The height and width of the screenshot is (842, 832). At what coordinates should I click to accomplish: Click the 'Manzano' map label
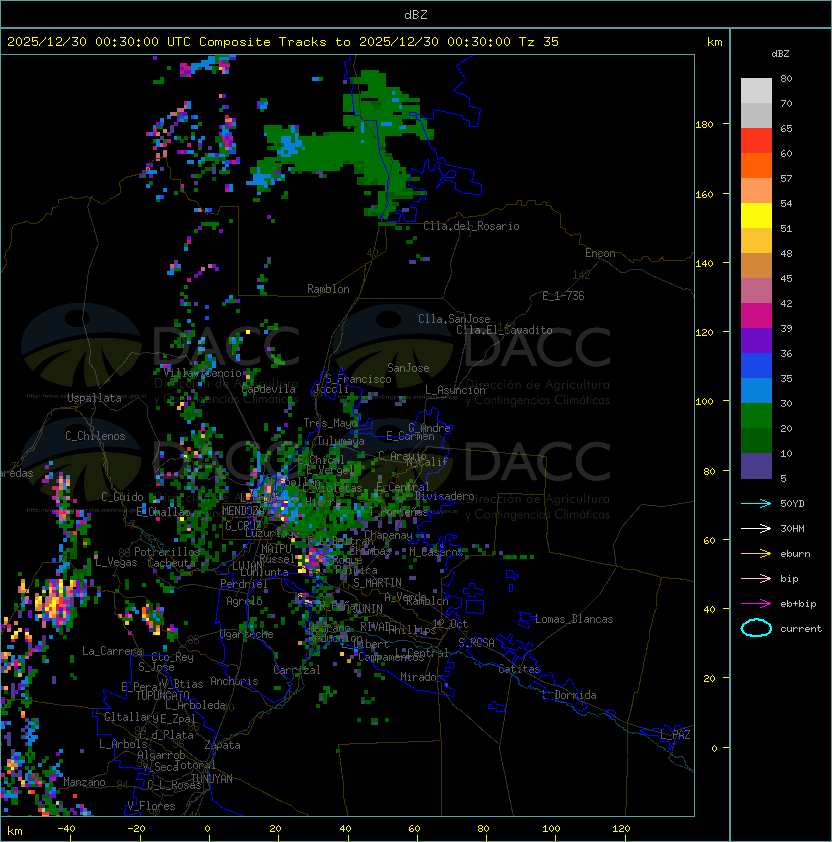pos(84,782)
